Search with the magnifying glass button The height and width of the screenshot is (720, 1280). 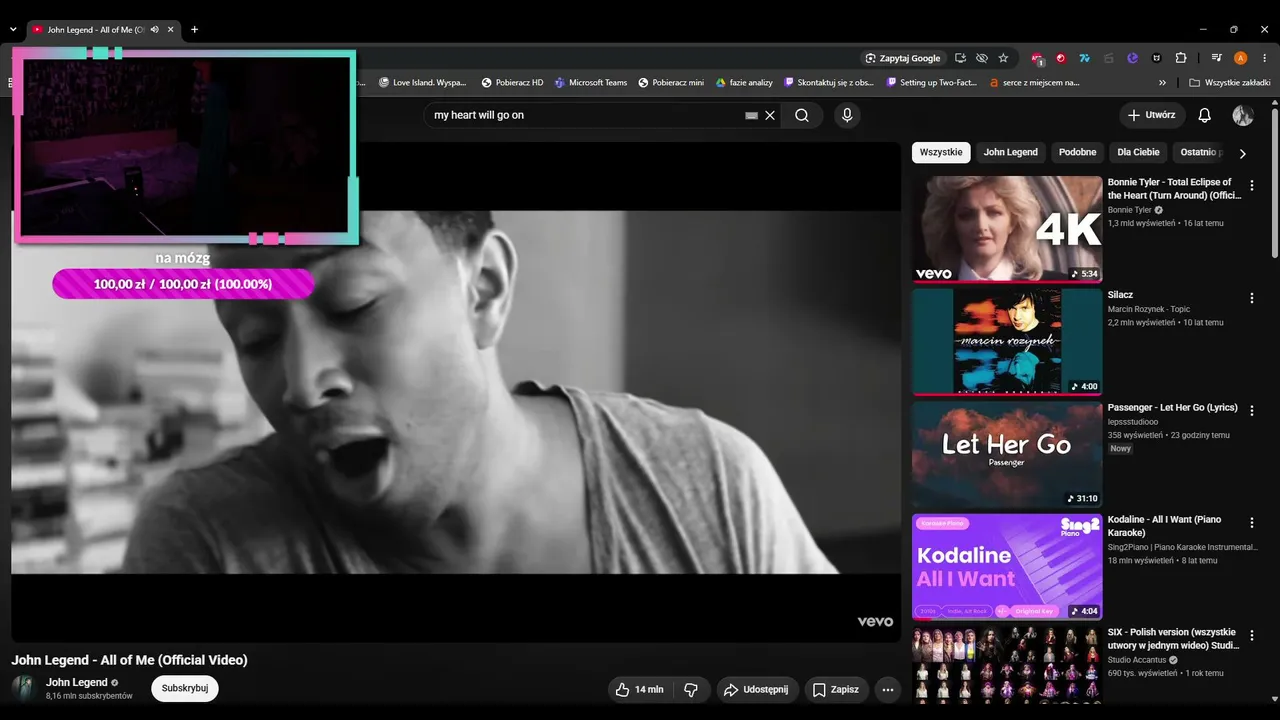802,115
